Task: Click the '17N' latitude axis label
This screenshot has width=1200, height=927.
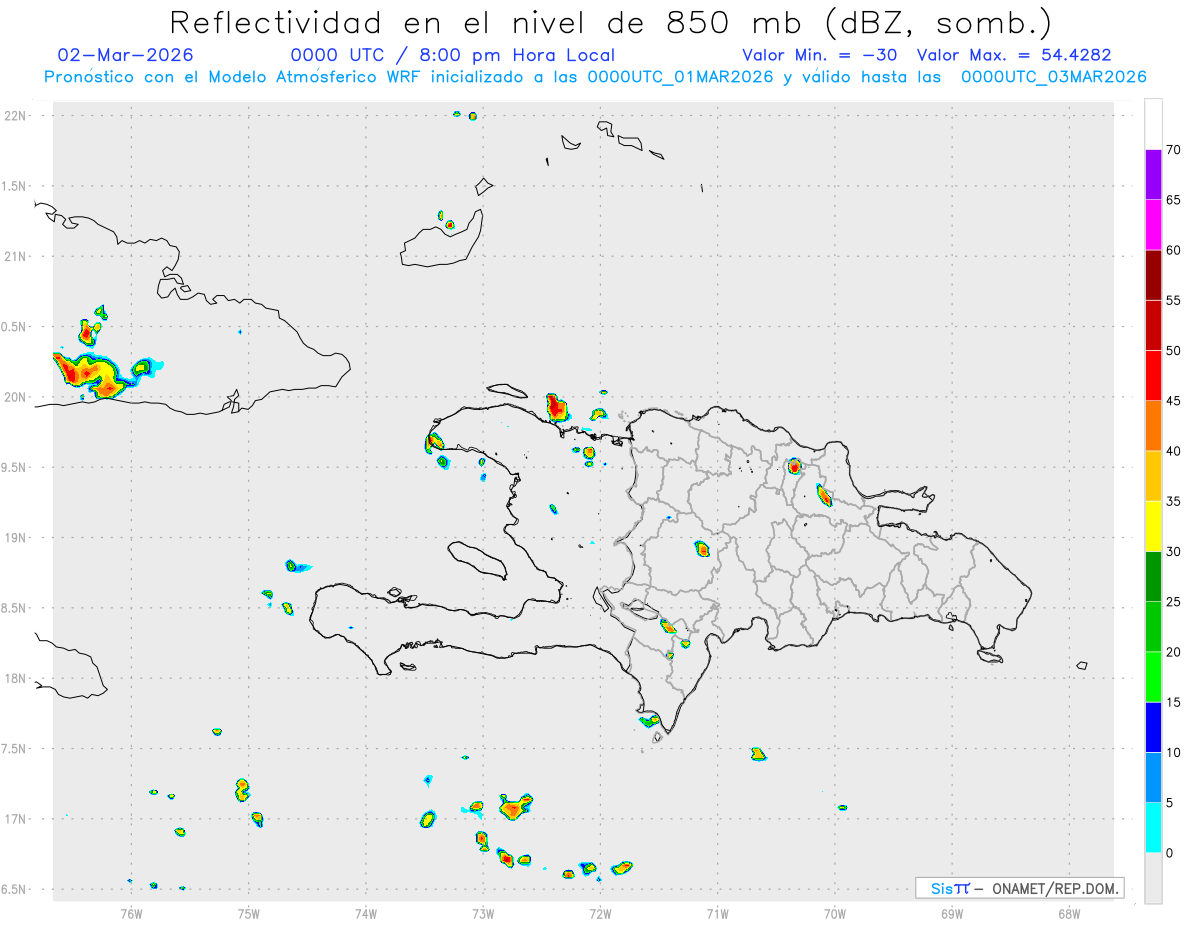Action: point(16,819)
